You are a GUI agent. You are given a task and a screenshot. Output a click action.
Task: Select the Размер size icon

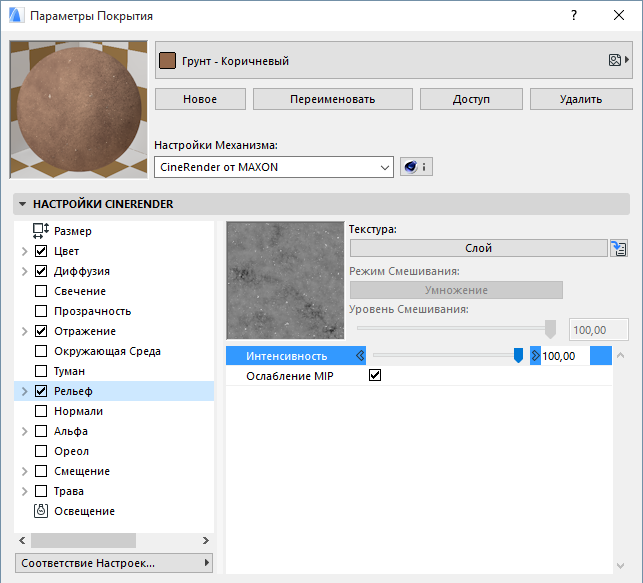tap(41, 231)
